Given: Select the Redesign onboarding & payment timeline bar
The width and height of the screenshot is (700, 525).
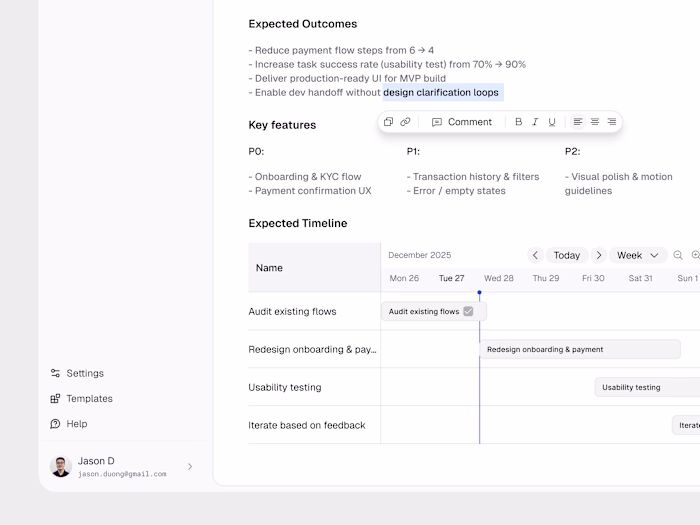Looking at the screenshot, I should click(x=580, y=349).
